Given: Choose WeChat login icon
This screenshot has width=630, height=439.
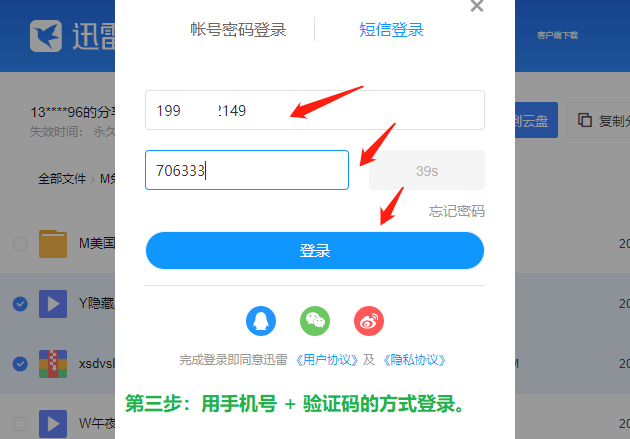Looking at the screenshot, I should point(315,321).
